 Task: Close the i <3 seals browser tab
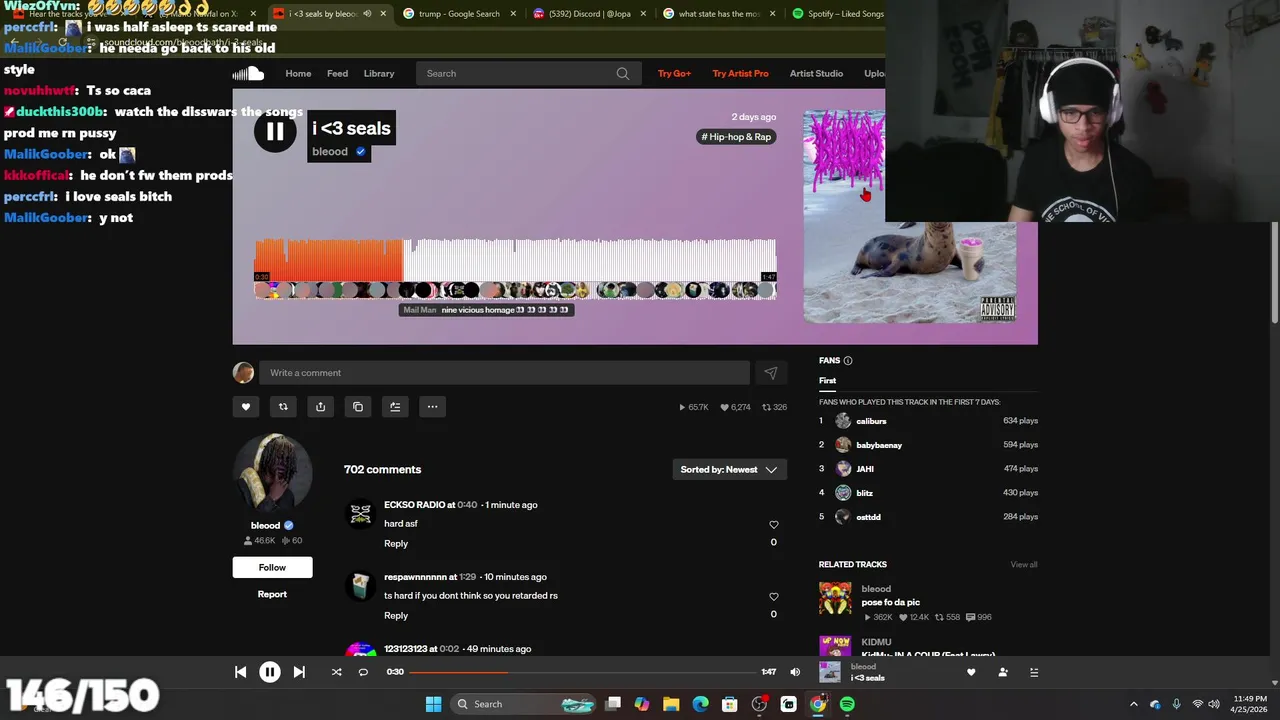click(383, 14)
